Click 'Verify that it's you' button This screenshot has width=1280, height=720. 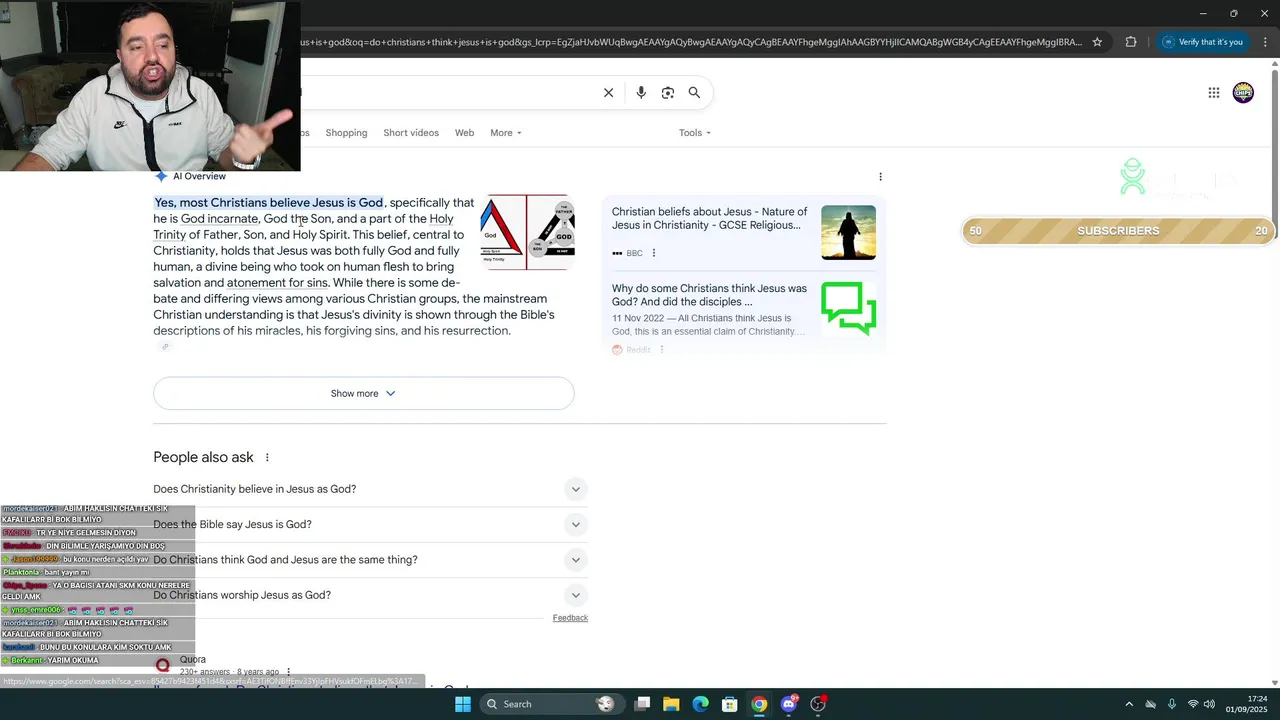click(x=1202, y=42)
